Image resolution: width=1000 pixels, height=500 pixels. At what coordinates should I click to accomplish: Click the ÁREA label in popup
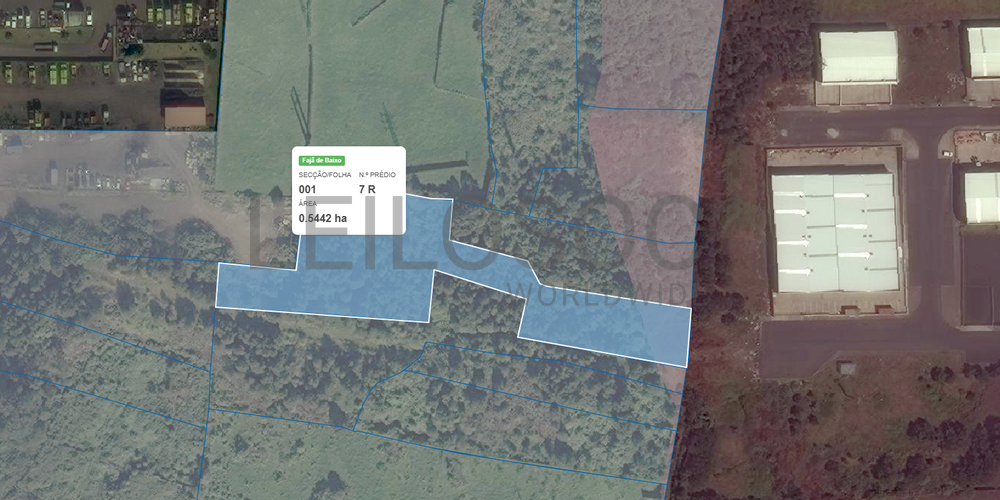[x=308, y=203]
